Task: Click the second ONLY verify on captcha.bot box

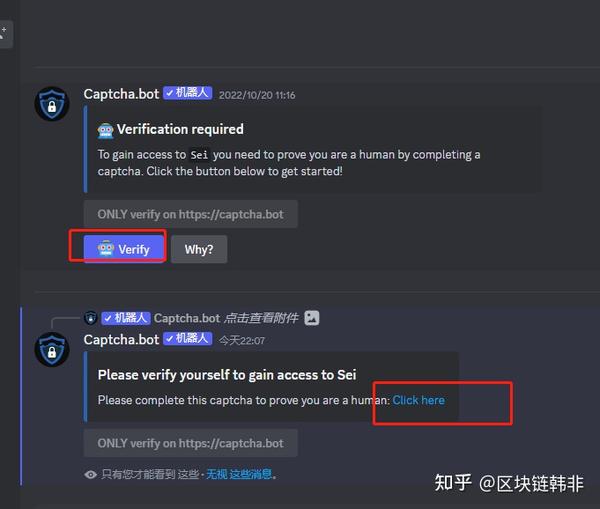Action: [191, 443]
